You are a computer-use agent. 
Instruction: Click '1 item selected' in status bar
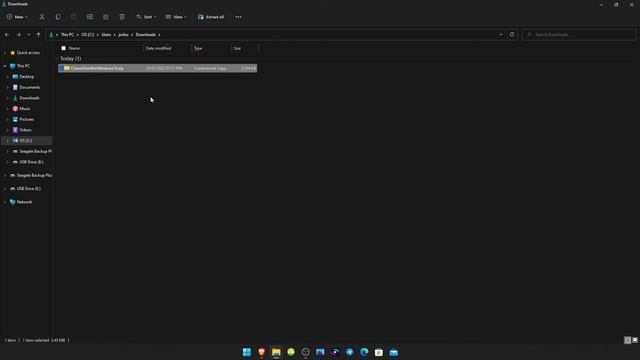pos(36,340)
